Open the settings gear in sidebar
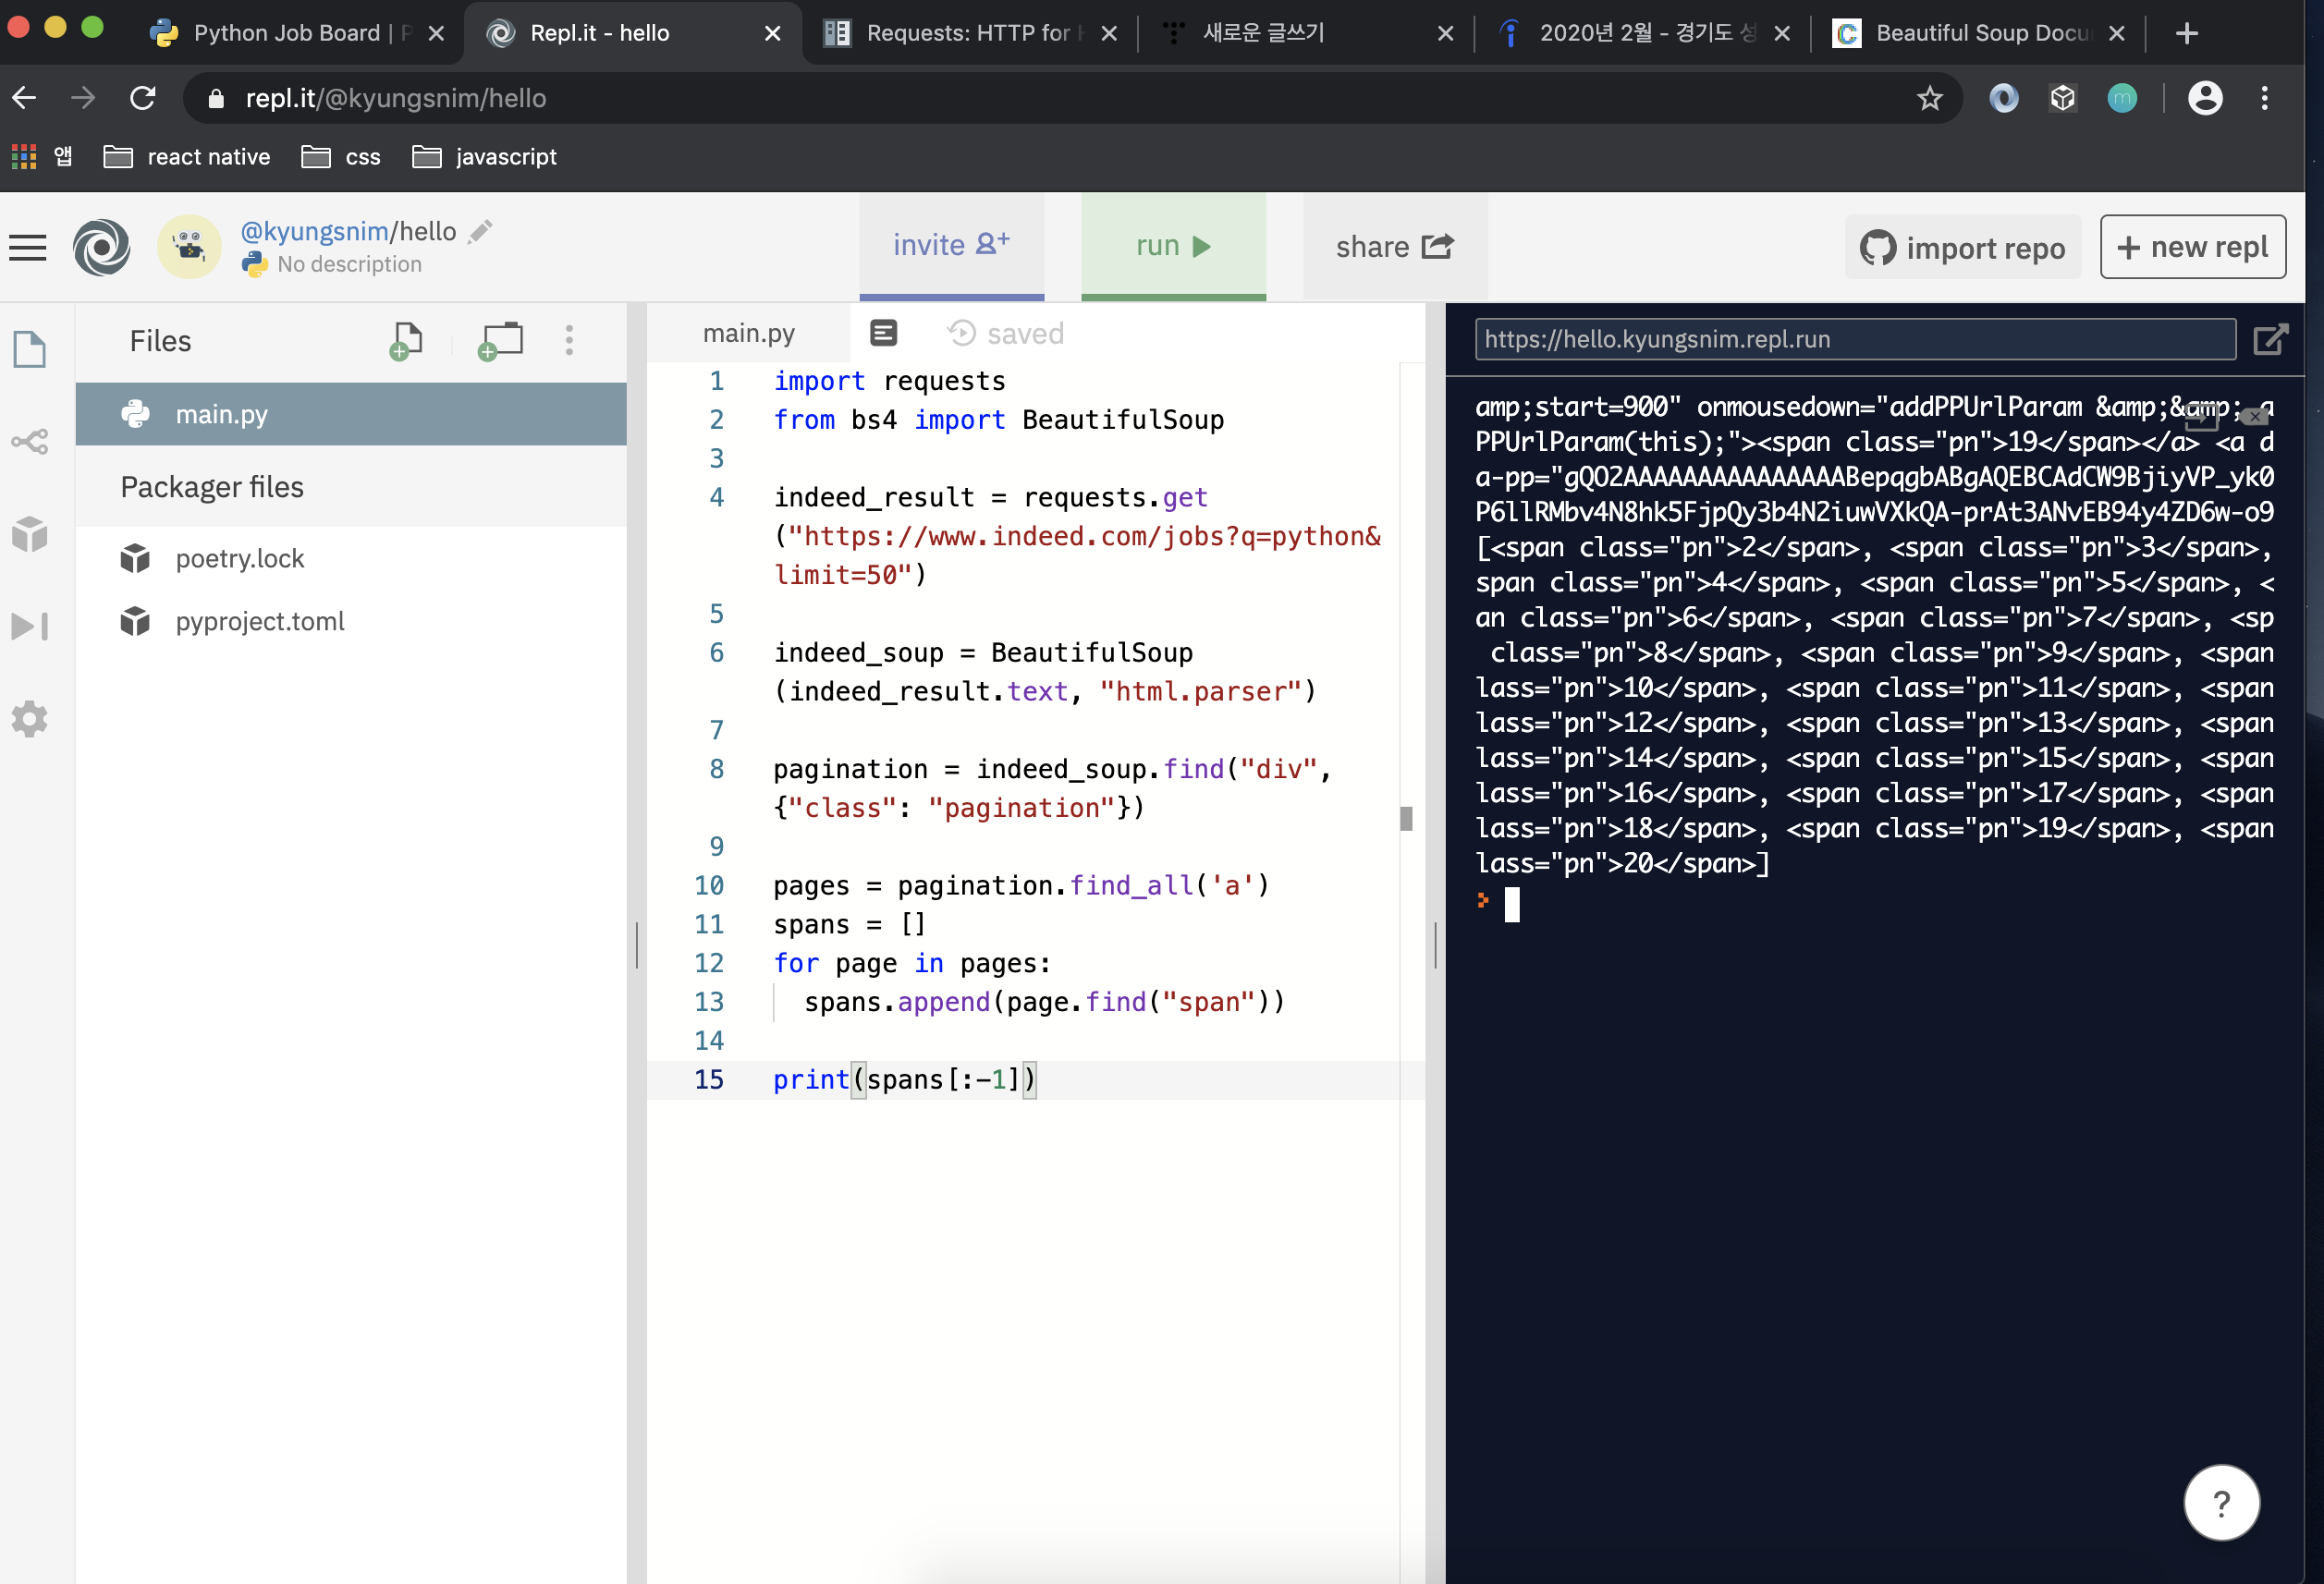The height and width of the screenshot is (1584, 2324). (x=29, y=719)
